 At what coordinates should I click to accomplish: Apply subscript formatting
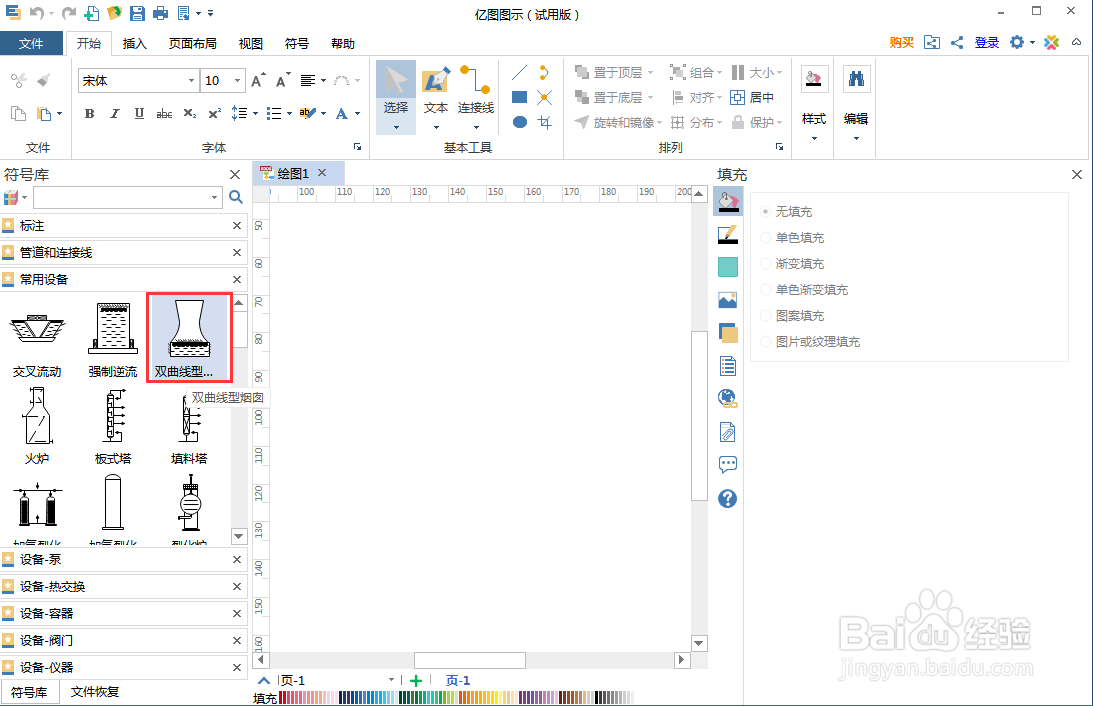coord(190,114)
